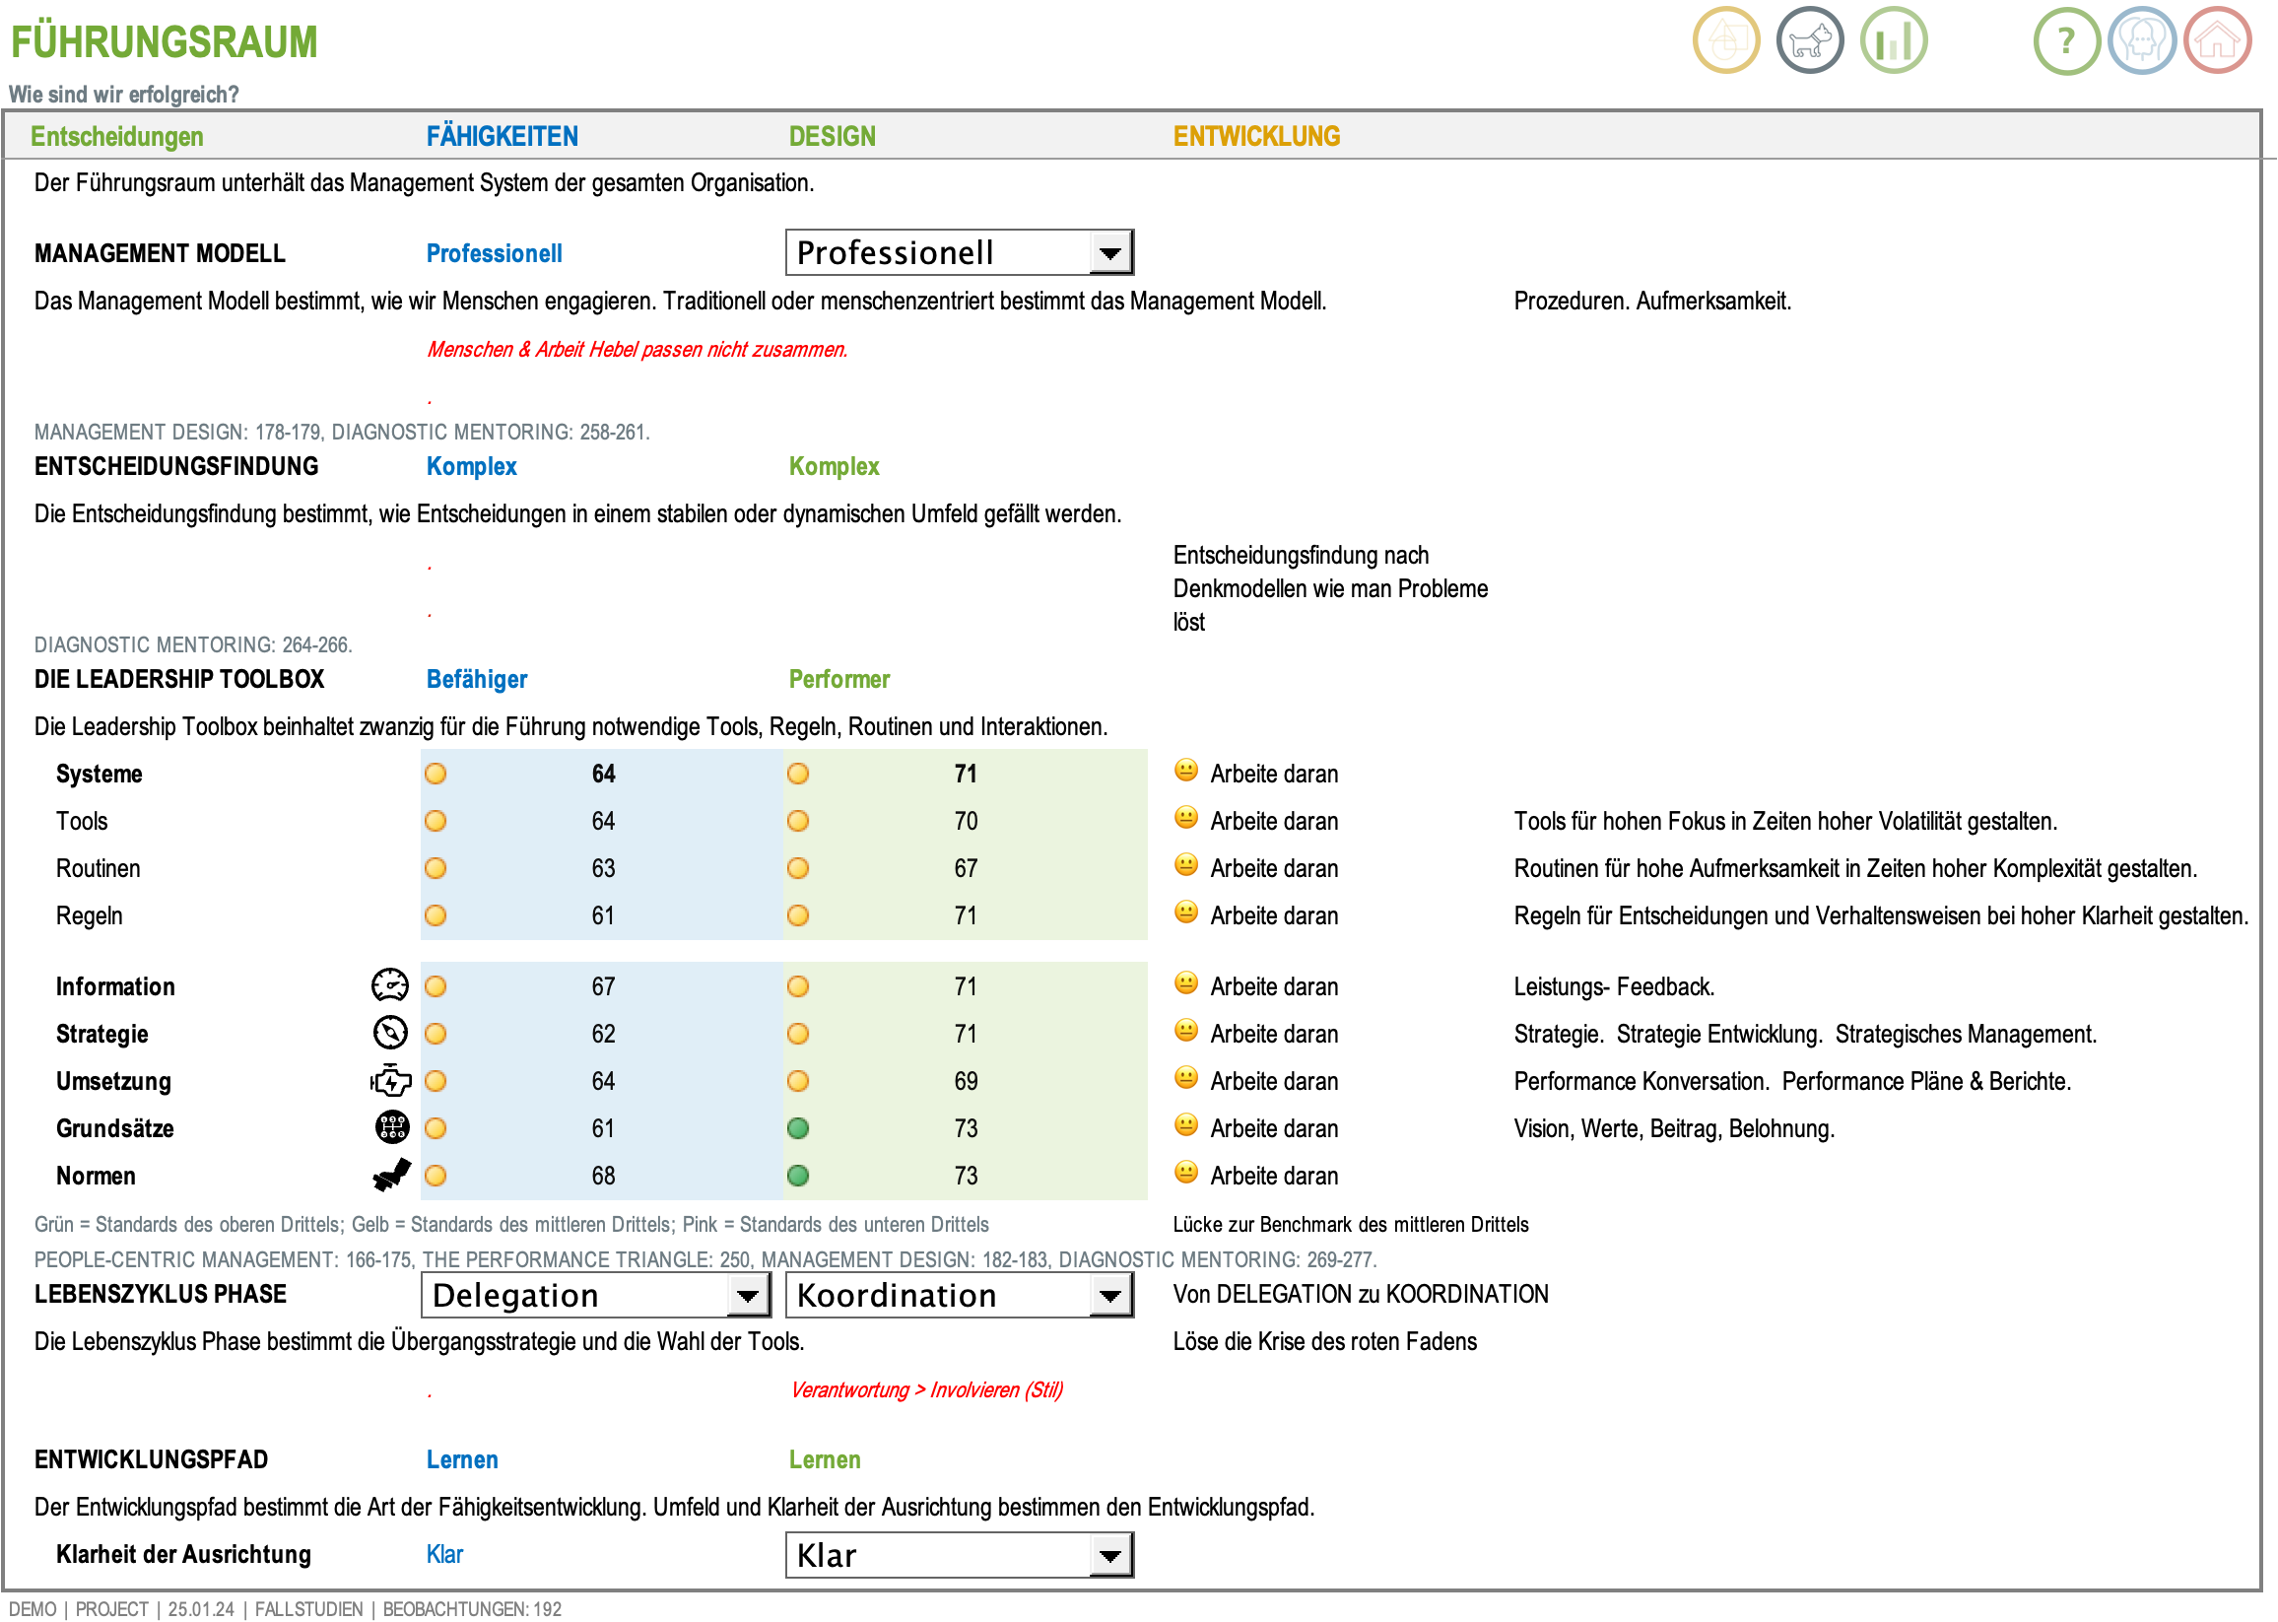The image size is (2278, 1622).
Task: Click the smiley icon in Regeln row
Action: tap(1185, 912)
